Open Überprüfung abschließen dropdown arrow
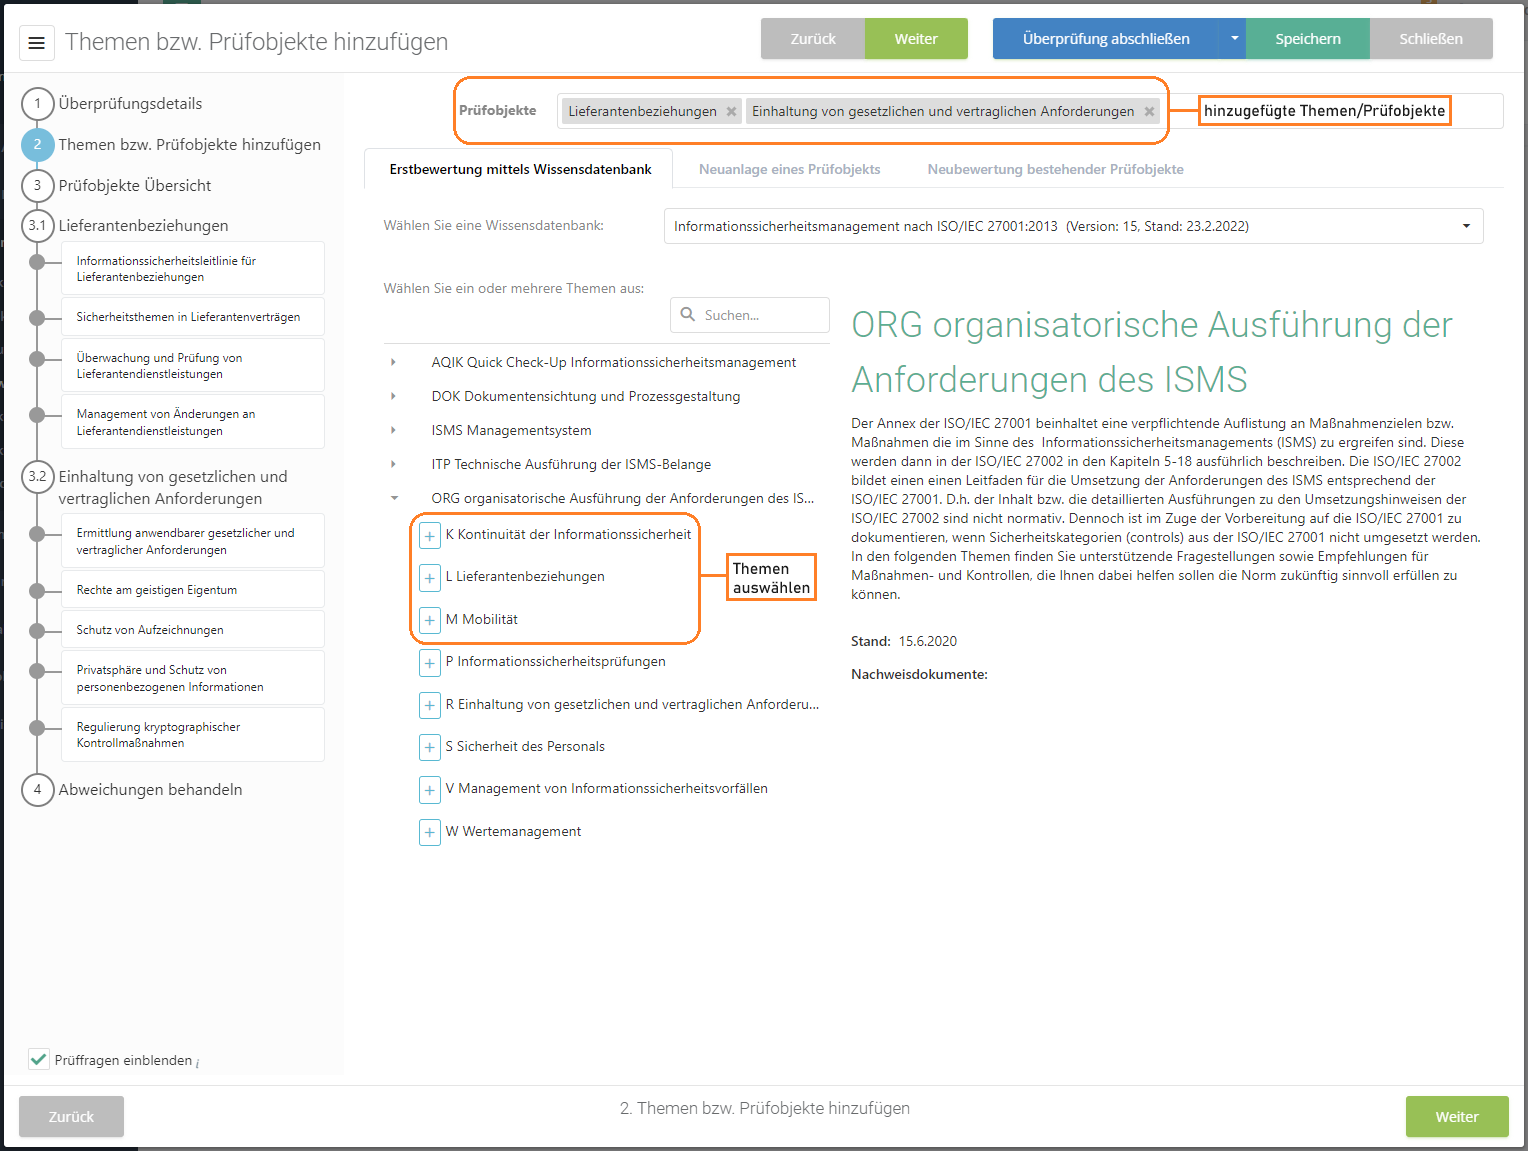Image resolution: width=1528 pixels, height=1151 pixels. tap(1234, 39)
